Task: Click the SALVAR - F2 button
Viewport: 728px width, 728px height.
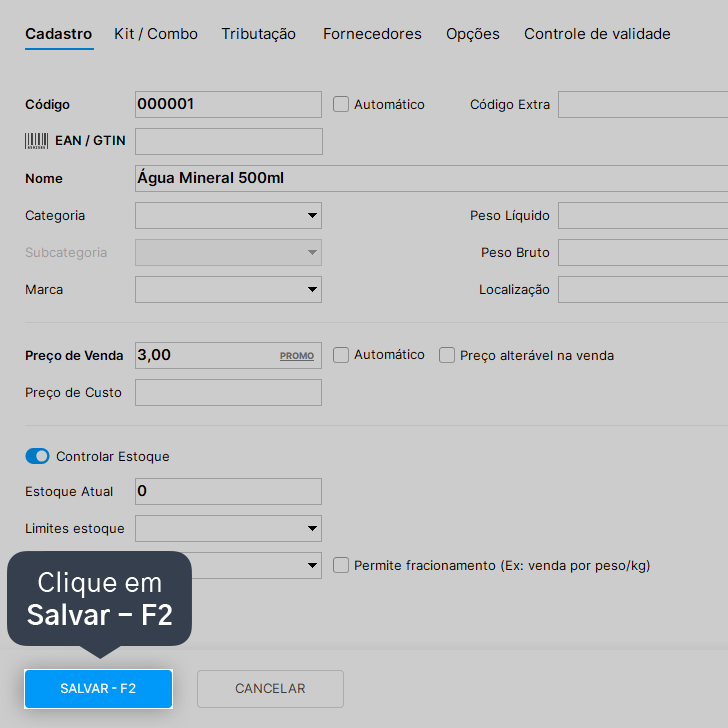Action: click(x=98, y=689)
